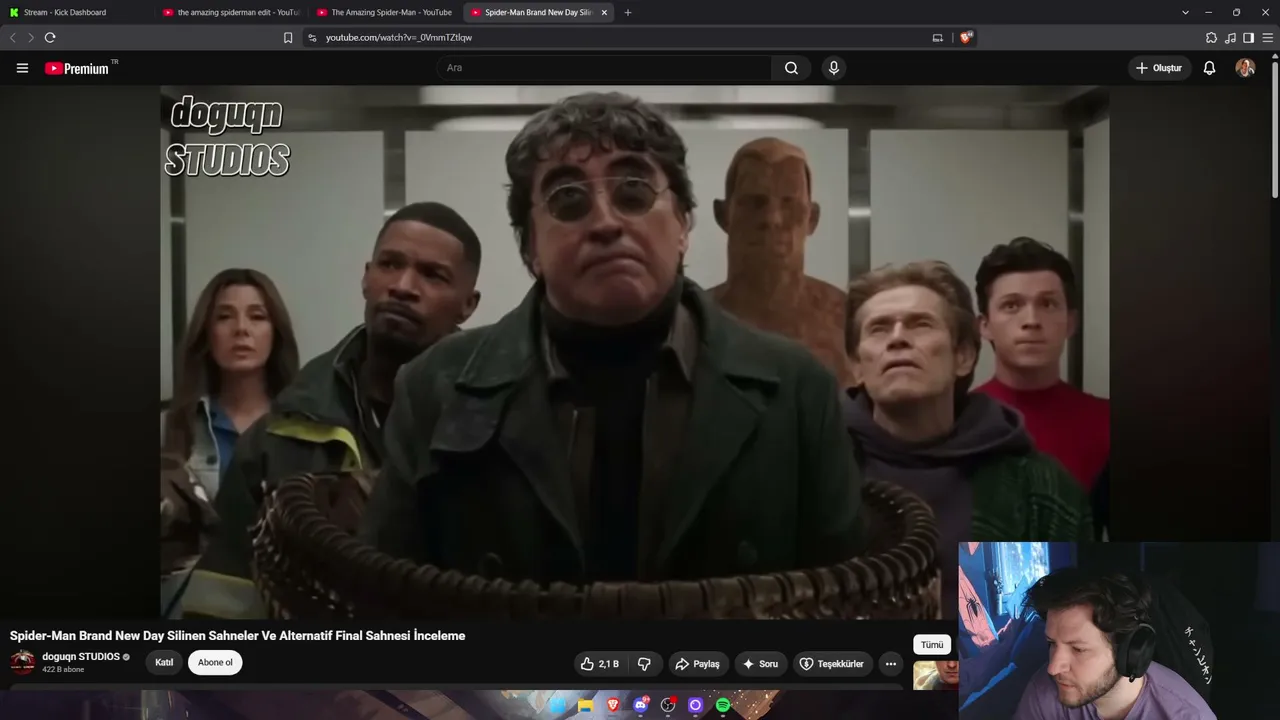Switch to The Amazing Spider-Man YouTube tab
Image resolution: width=1280 pixels, height=720 pixels.
point(385,12)
